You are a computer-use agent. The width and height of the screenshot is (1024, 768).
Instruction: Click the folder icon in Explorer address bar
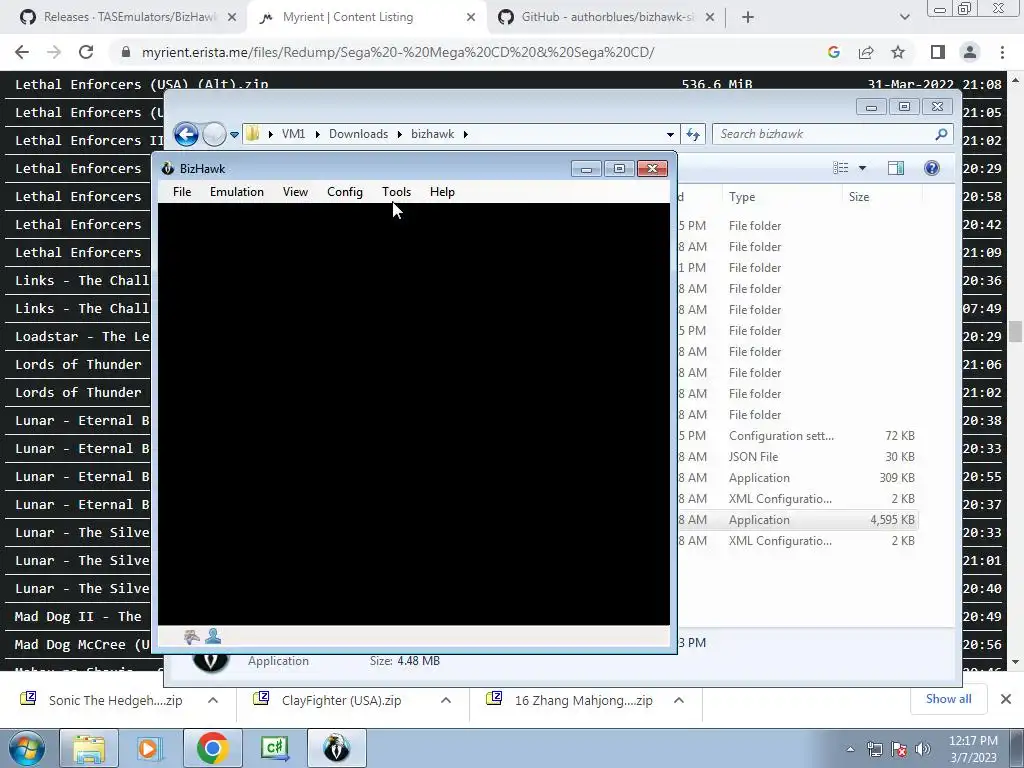(253, 134)
